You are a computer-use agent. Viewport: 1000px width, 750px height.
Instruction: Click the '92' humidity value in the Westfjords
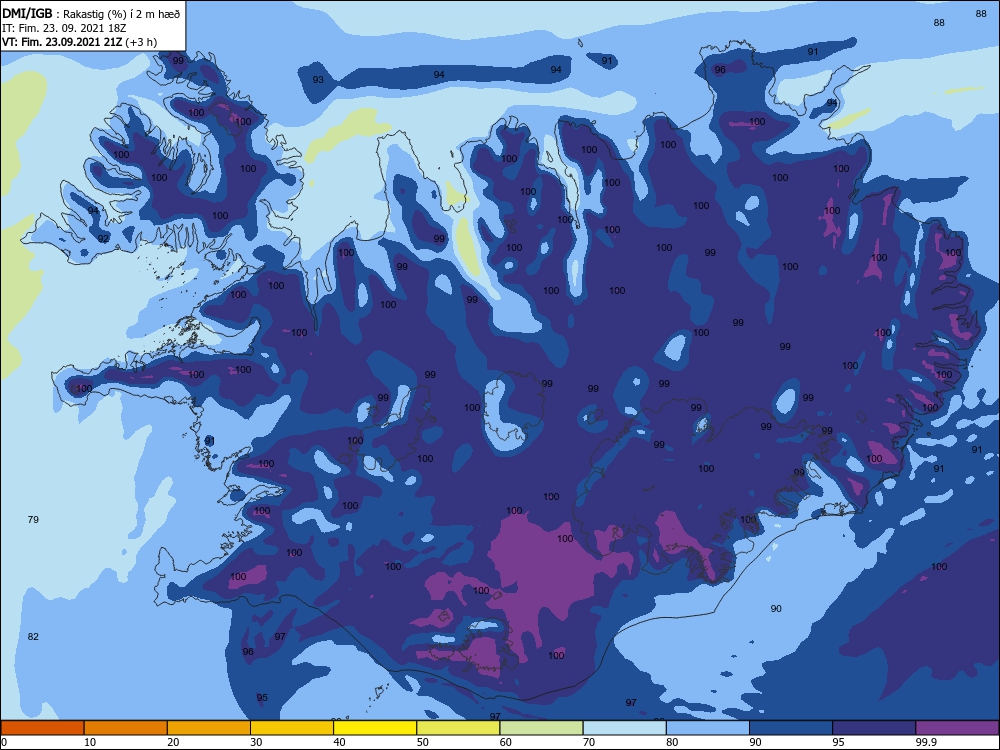(x=103, y=239)
